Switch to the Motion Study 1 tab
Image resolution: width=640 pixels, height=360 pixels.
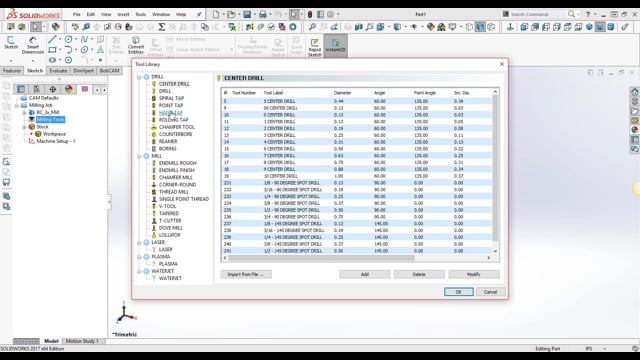click(x=82, y=341)
